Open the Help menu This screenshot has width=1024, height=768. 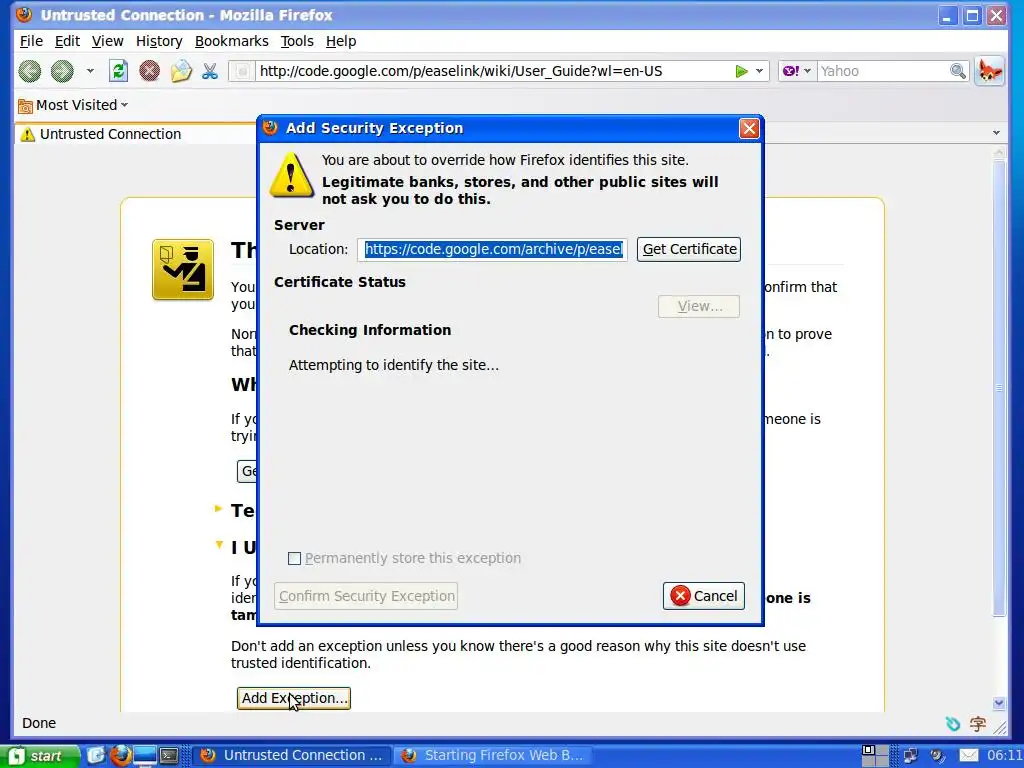click(341, 41)
